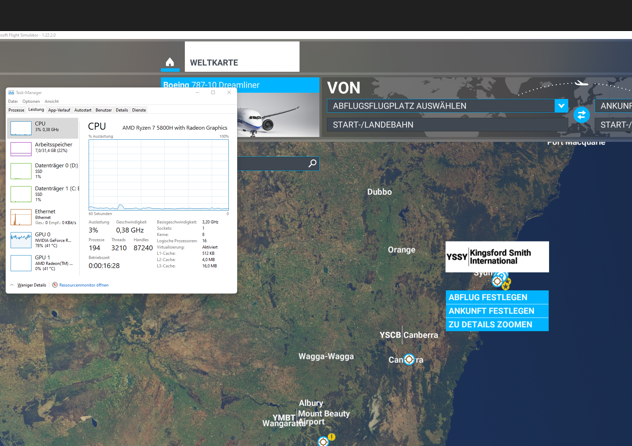632x446 pixels.
Task: Click the Sydney airport marker on the map
Action: 498,281
